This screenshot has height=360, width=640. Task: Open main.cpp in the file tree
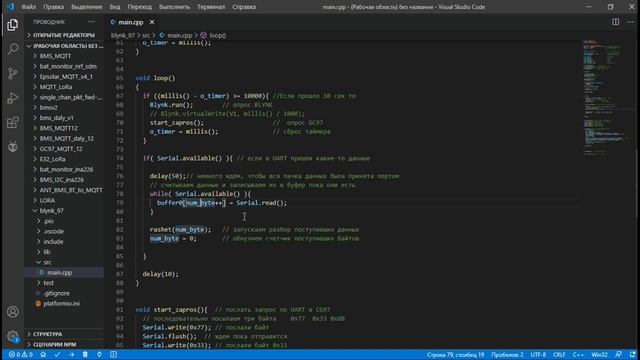59,273
